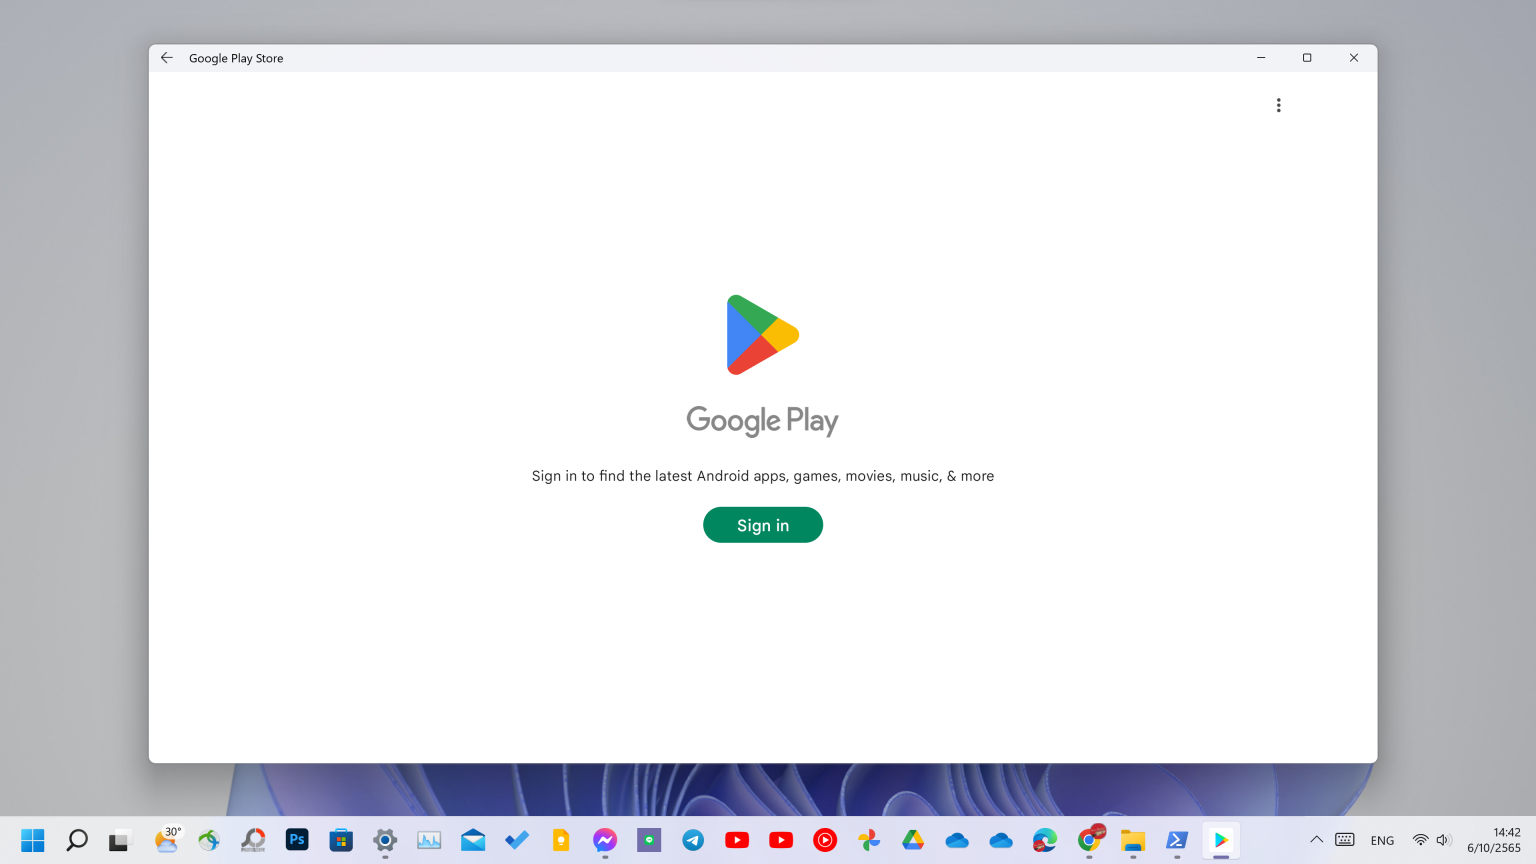Image resolution: width=1536 pixels, height=864 pixels.
Task: Open the volume slider from the tray
Action: 1442,840
